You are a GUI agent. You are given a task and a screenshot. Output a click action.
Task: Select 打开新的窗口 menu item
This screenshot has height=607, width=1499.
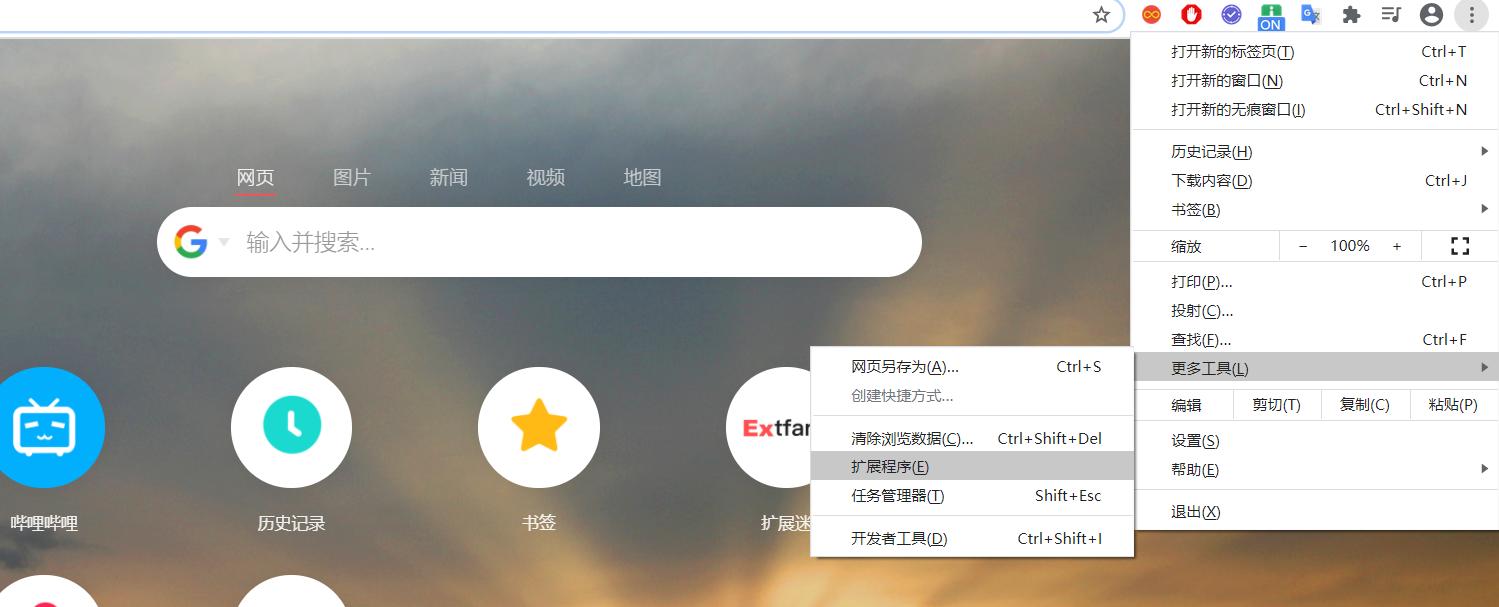coord(1315,81)
